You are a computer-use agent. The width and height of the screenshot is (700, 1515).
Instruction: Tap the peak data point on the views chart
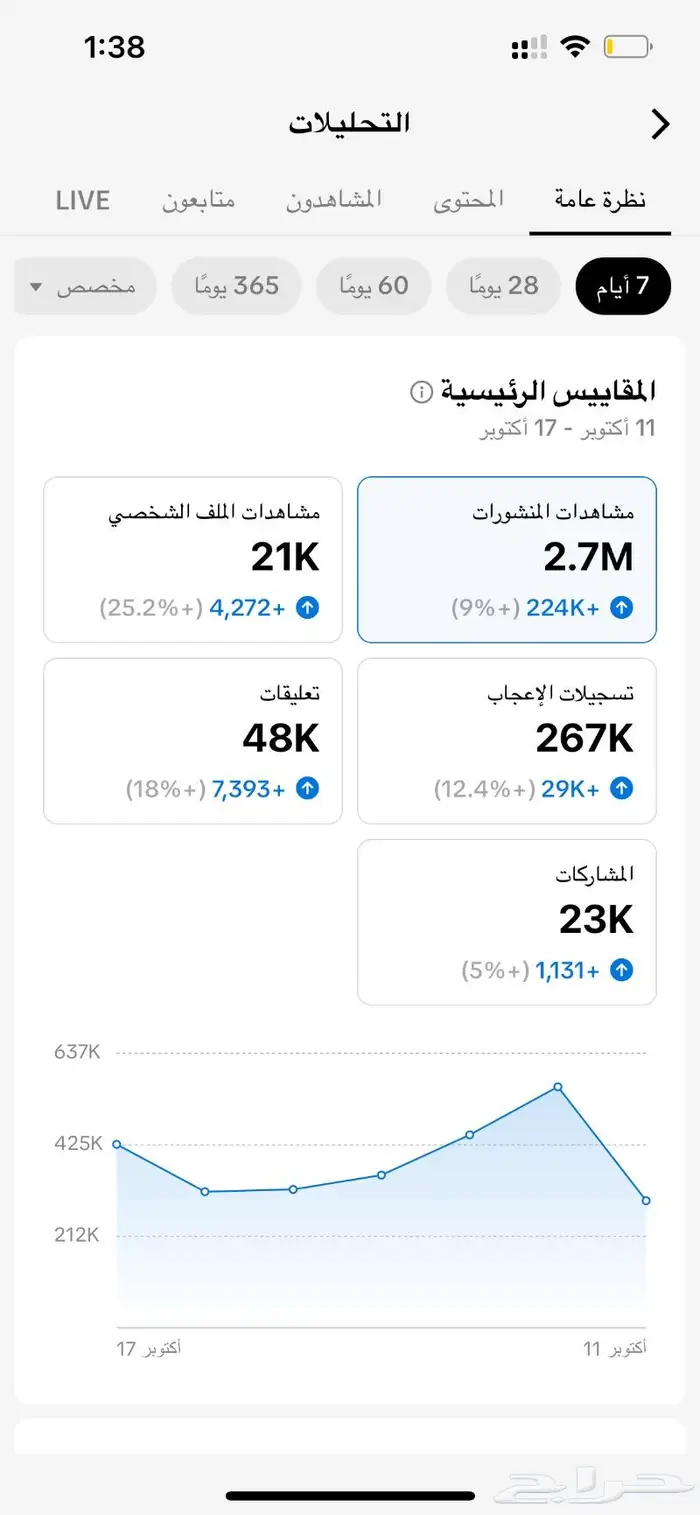tap(557, 1087)
